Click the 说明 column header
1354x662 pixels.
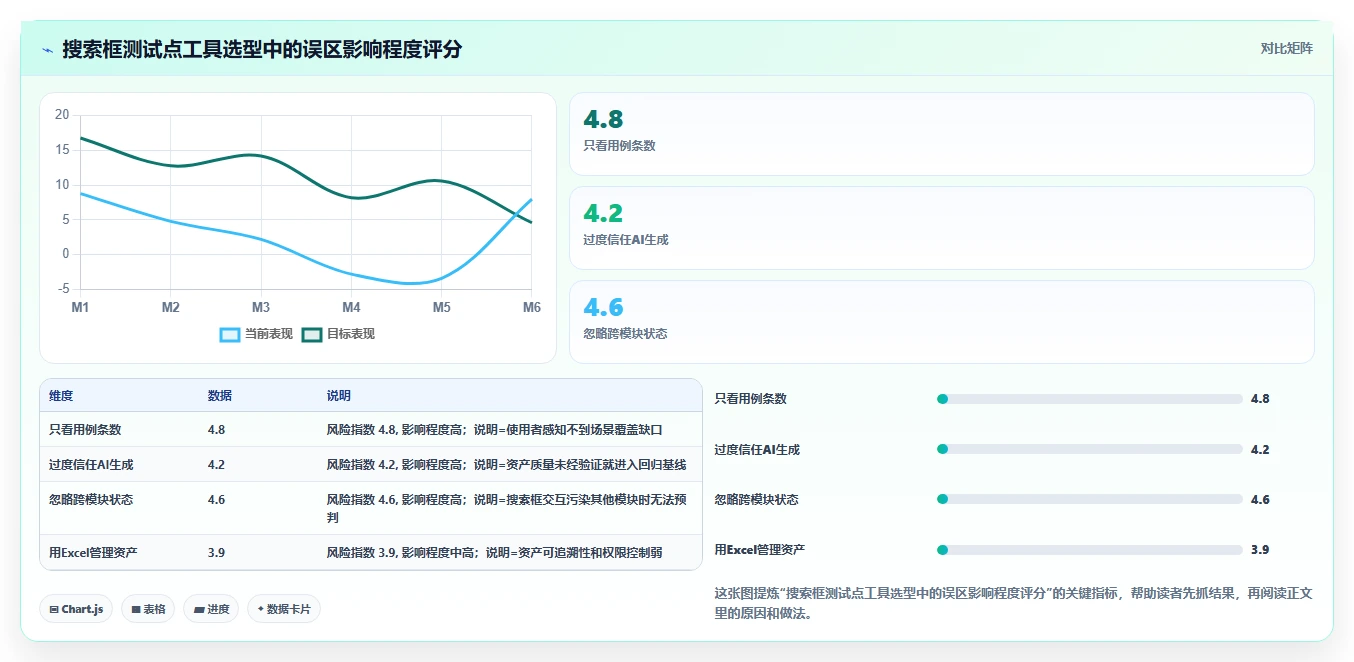tap(339, 396)
